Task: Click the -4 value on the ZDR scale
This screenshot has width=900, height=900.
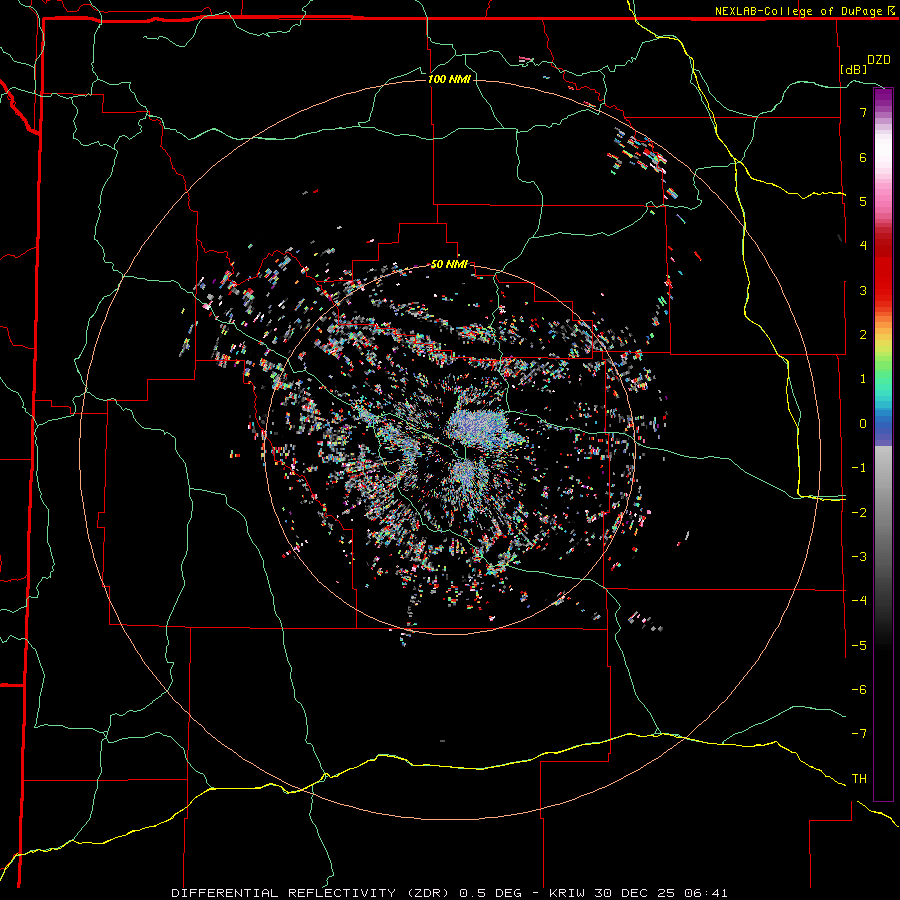Action: tap(859, 600)
